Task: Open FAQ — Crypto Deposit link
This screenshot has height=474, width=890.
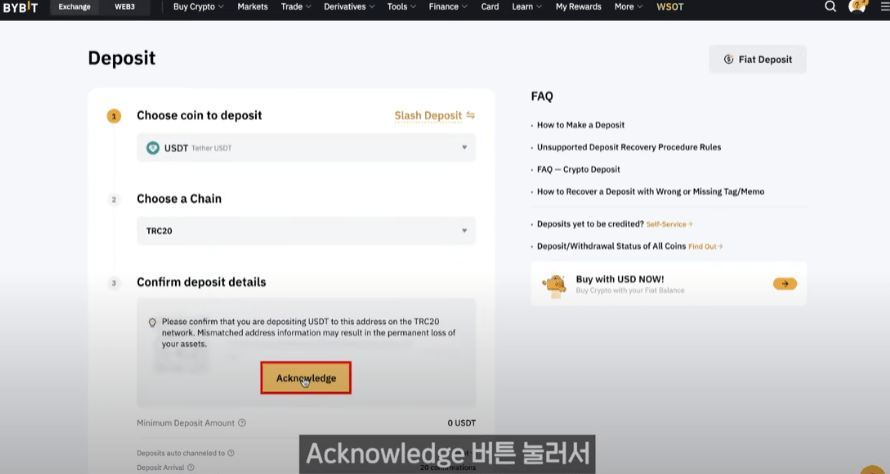Action: 578,169
